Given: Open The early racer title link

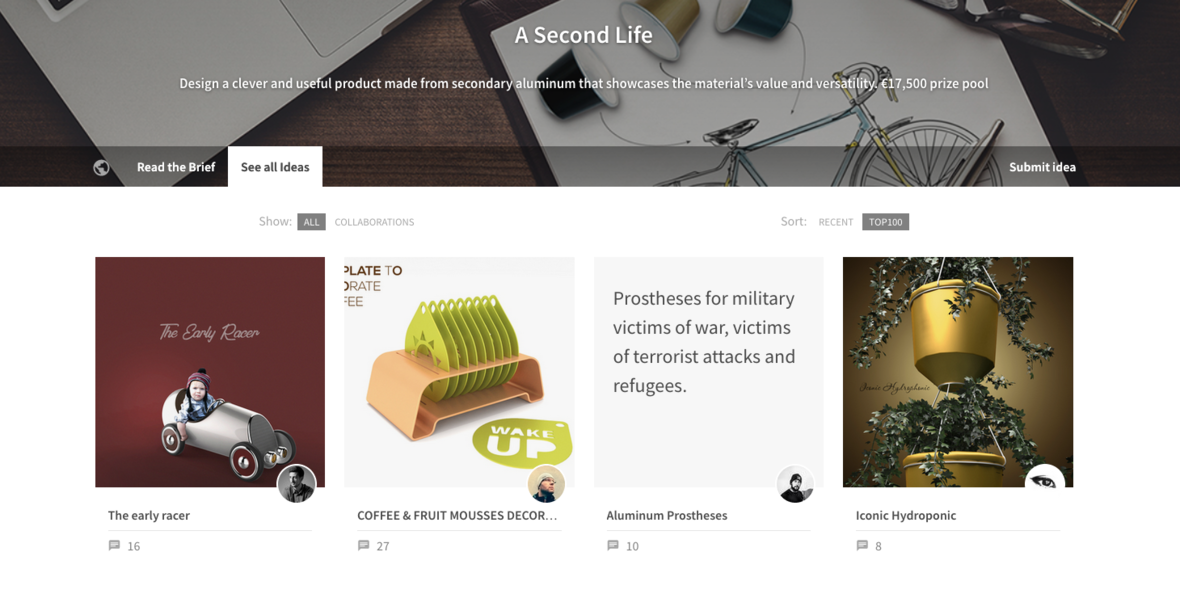Looking at the screenshot, I should pos(149,515).
